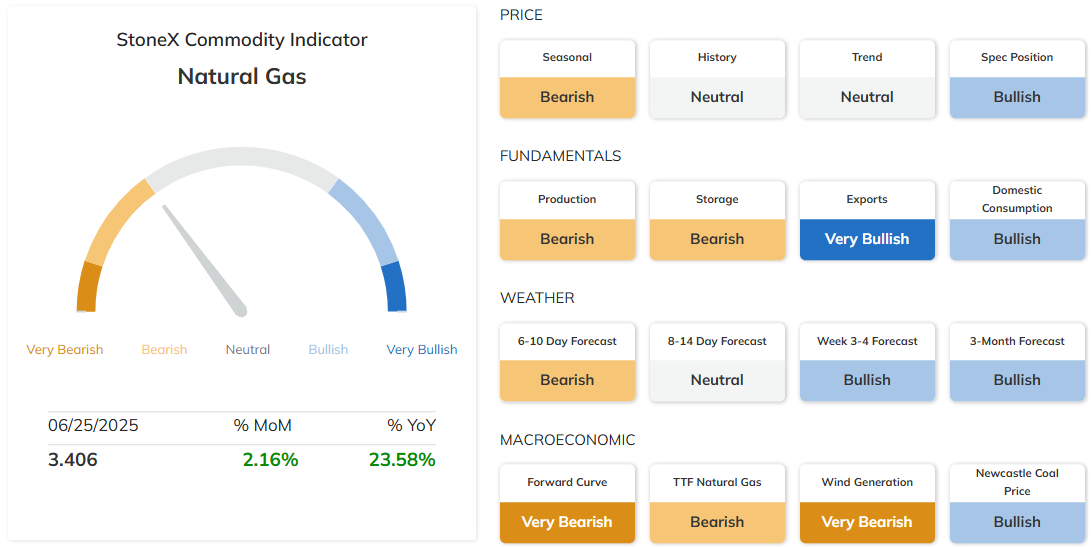Click the FUNDAMENTALS section heading
The width and height of the screenshot is (1092, 547).
[561, 156]
